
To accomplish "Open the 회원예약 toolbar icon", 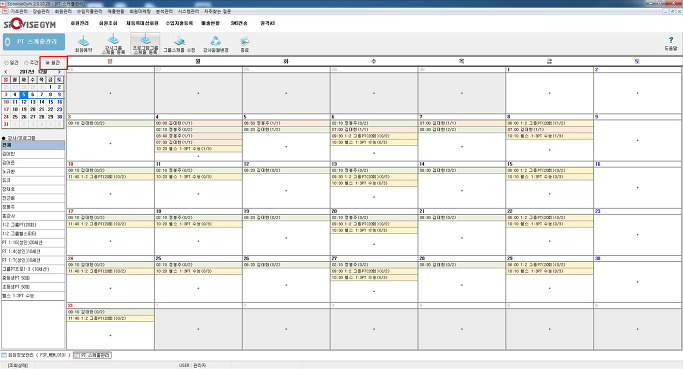I will [83, 44].
